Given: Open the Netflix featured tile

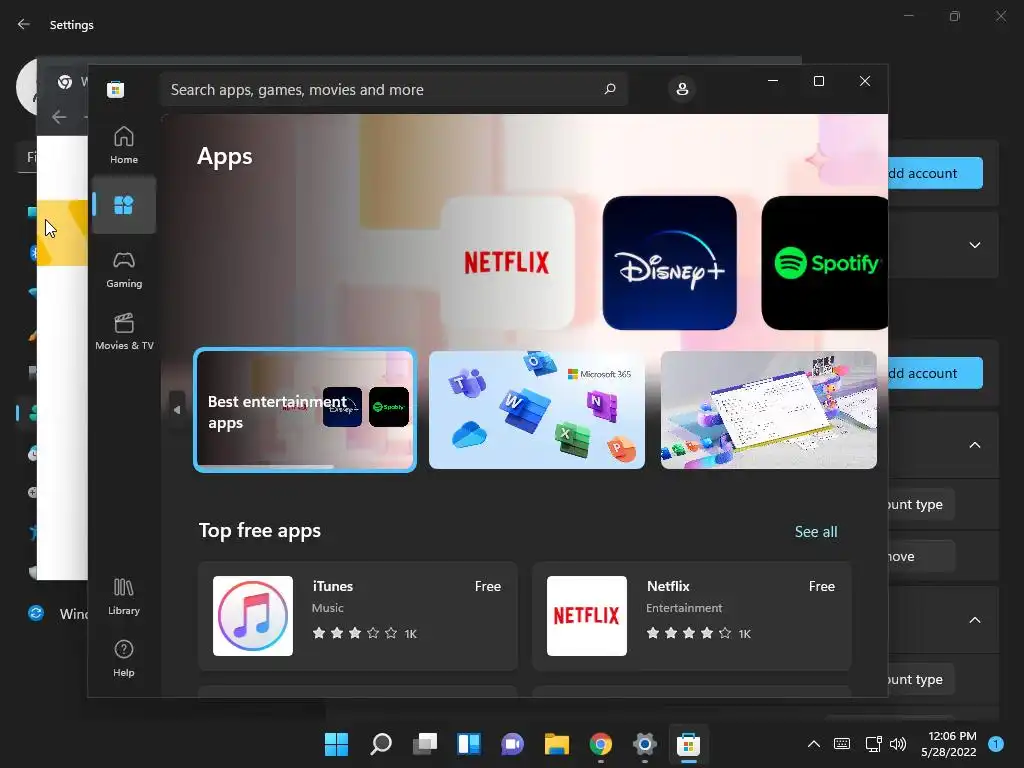Looking at the screenshot, I should point(507,263).
